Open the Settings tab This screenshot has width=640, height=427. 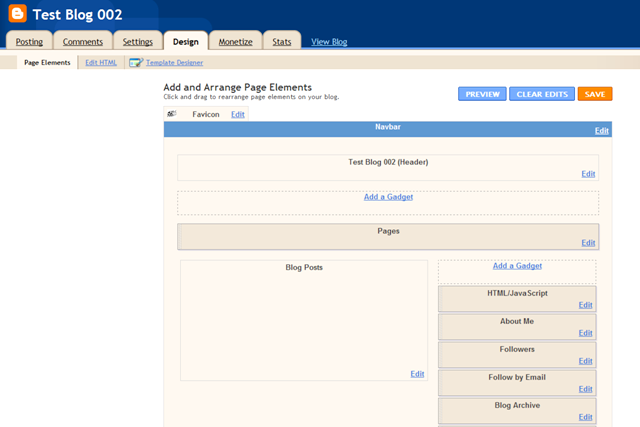pos(138,42)
